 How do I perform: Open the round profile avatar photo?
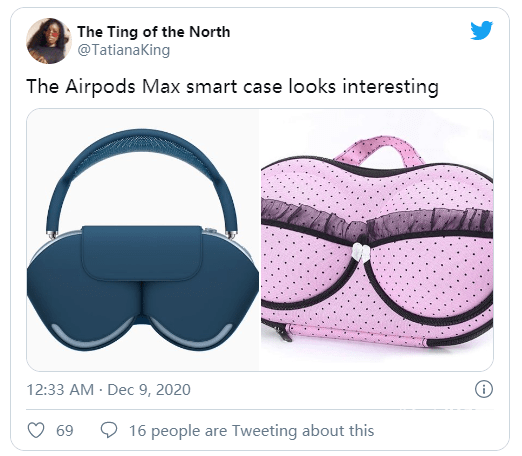49,41
